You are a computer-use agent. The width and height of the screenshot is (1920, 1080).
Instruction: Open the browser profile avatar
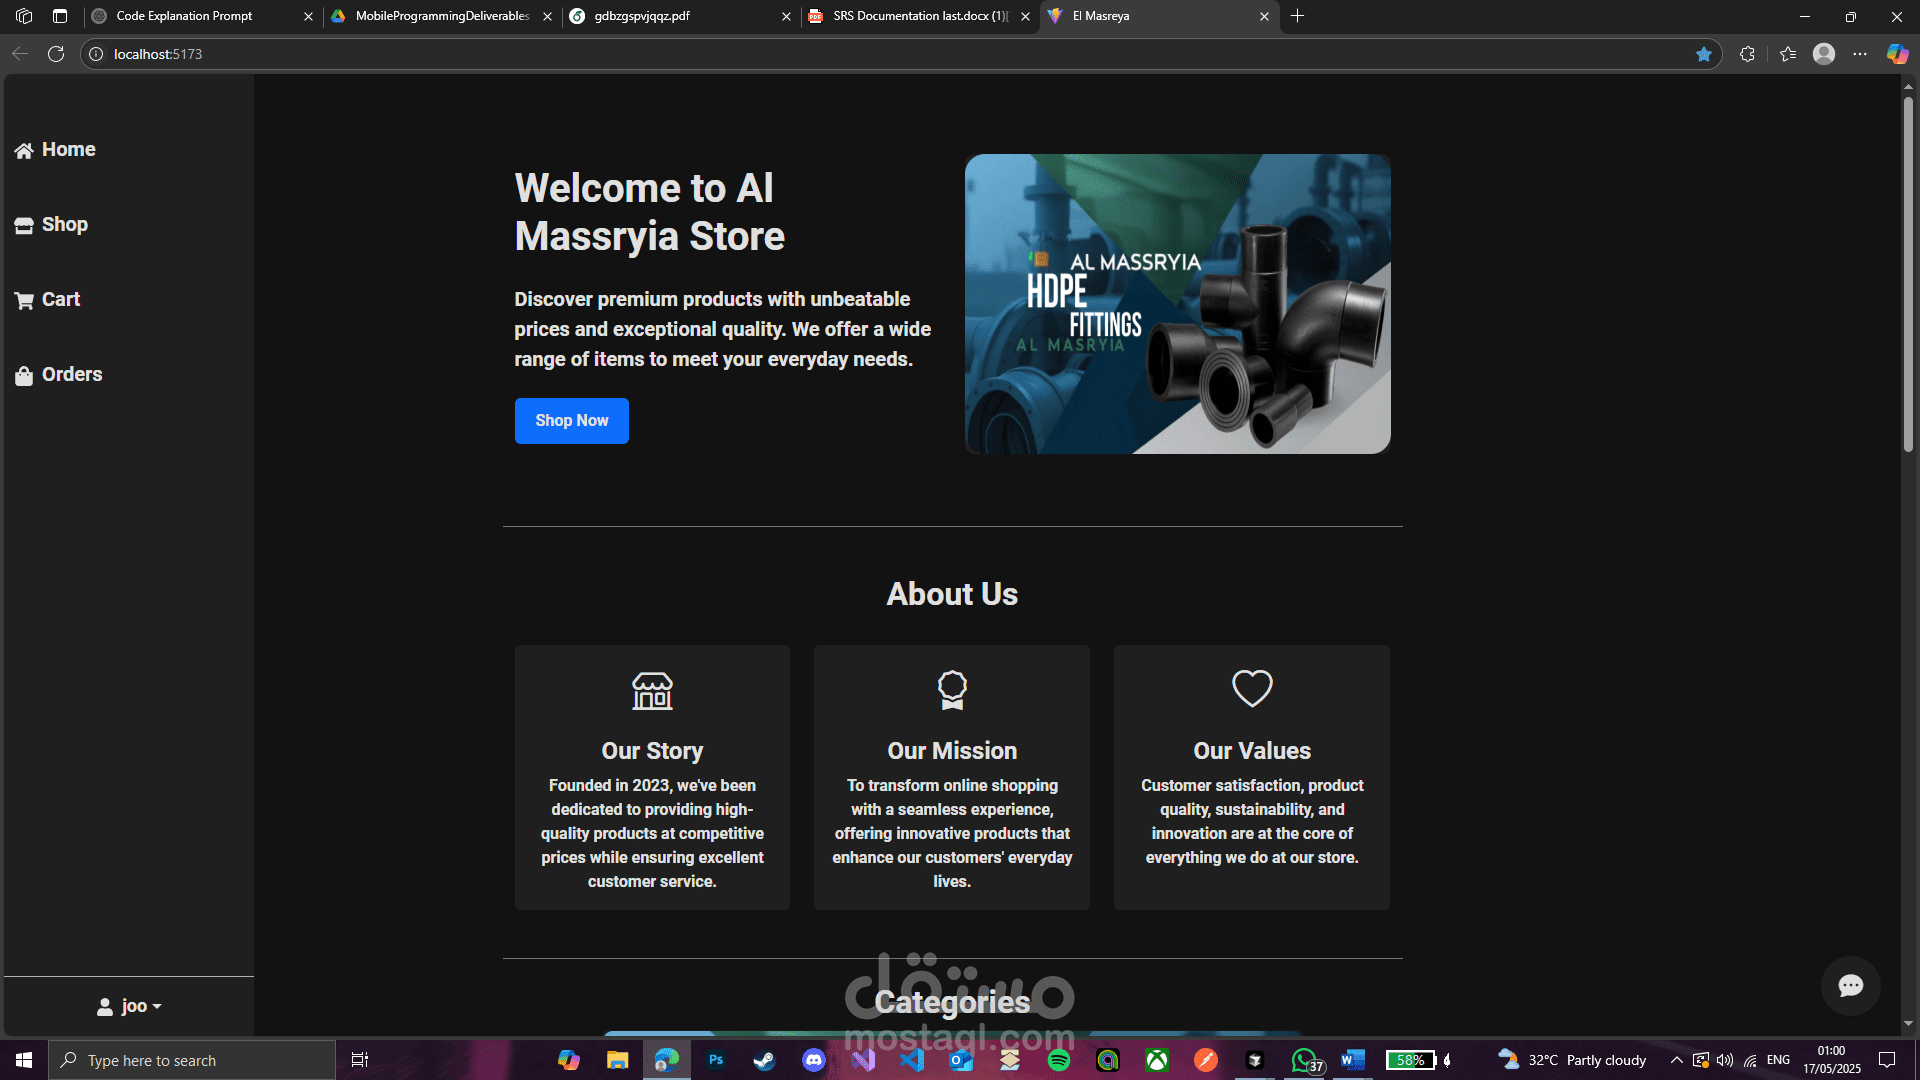click(x=1824, y=54)
